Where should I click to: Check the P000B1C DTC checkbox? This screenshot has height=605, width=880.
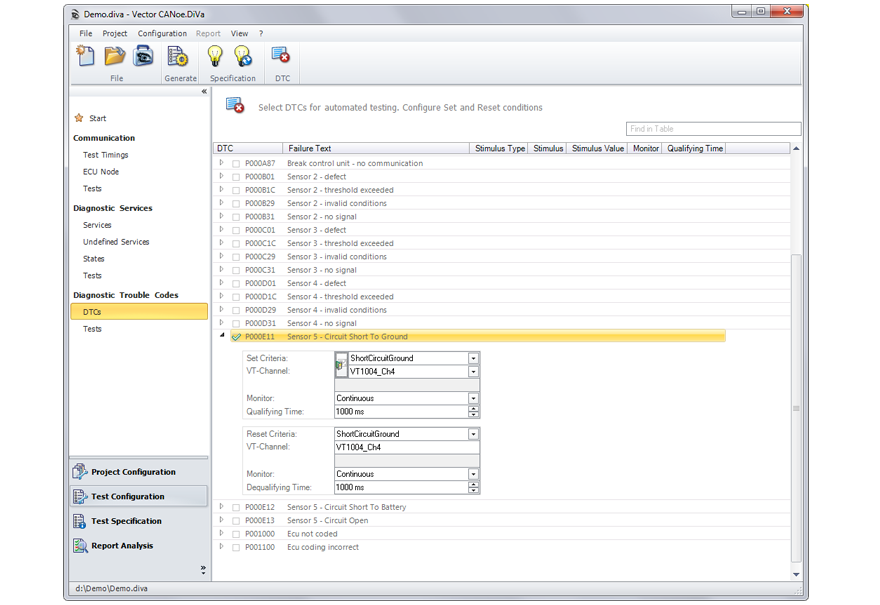[236, 190]
